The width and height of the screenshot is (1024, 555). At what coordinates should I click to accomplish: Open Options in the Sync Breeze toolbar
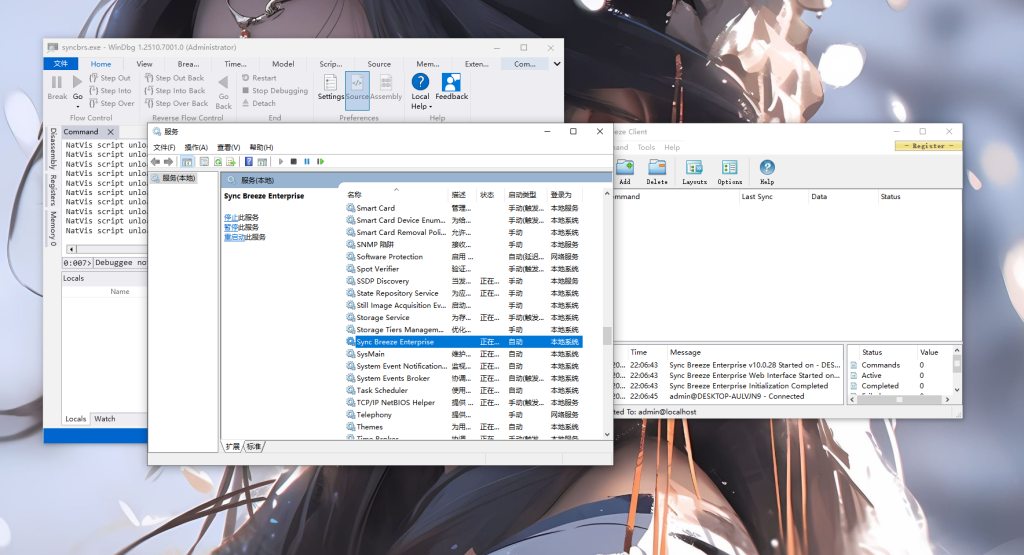tap(730, 171)
